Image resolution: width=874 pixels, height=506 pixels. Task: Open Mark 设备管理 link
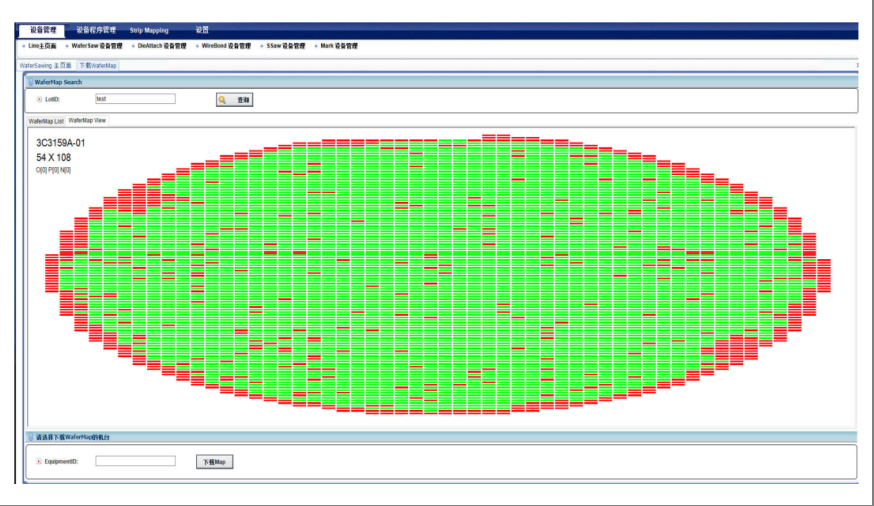(x=339, y=46)
